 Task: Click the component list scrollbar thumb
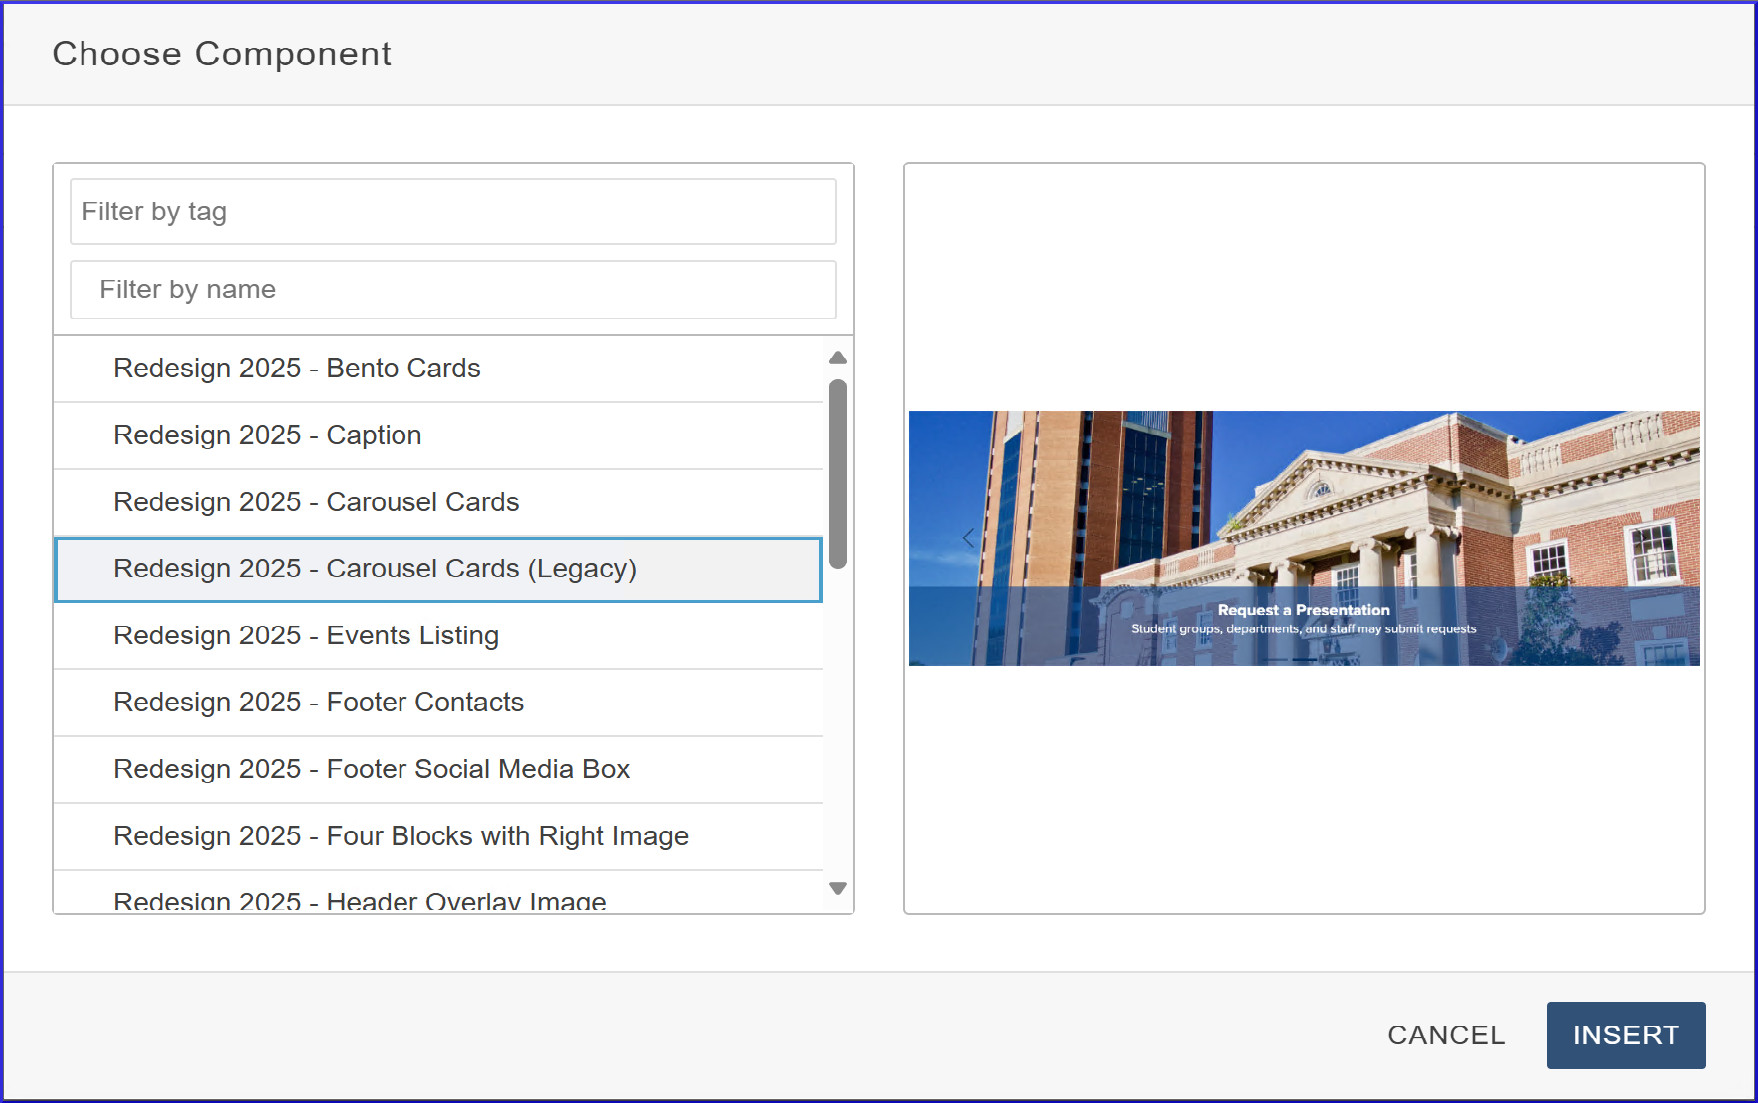point(838,473)
